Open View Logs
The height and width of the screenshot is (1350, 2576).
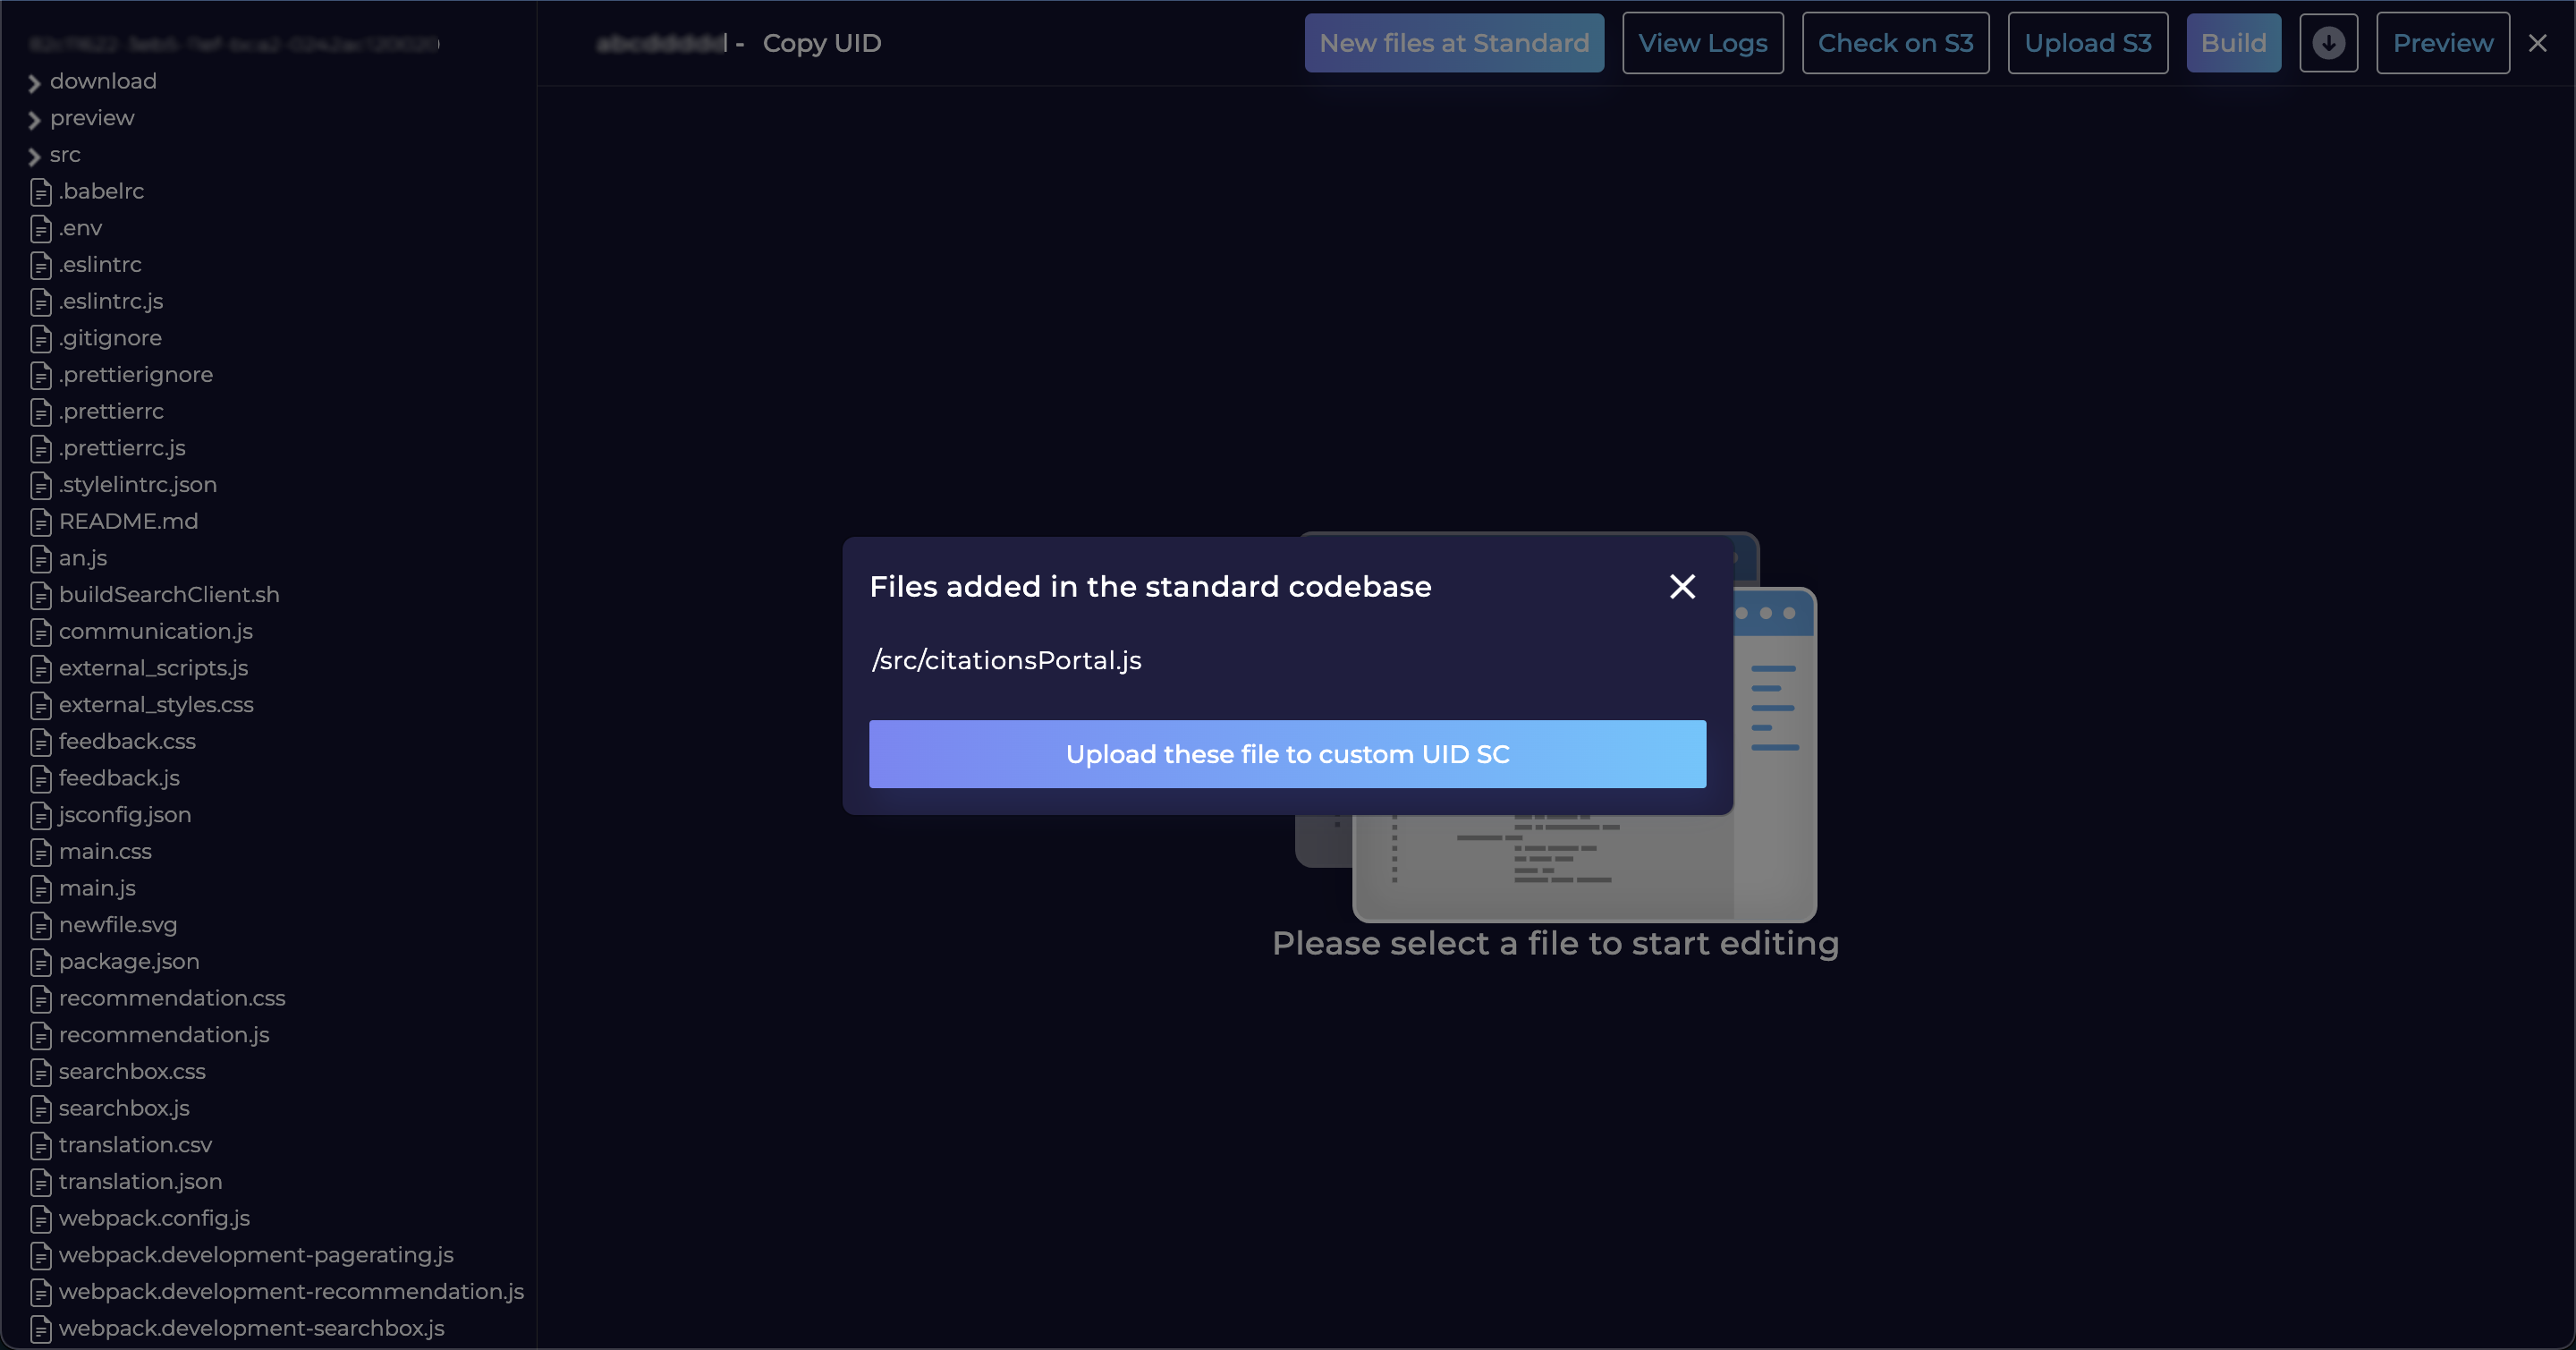pyautogui.click(x=1702, y=43)
